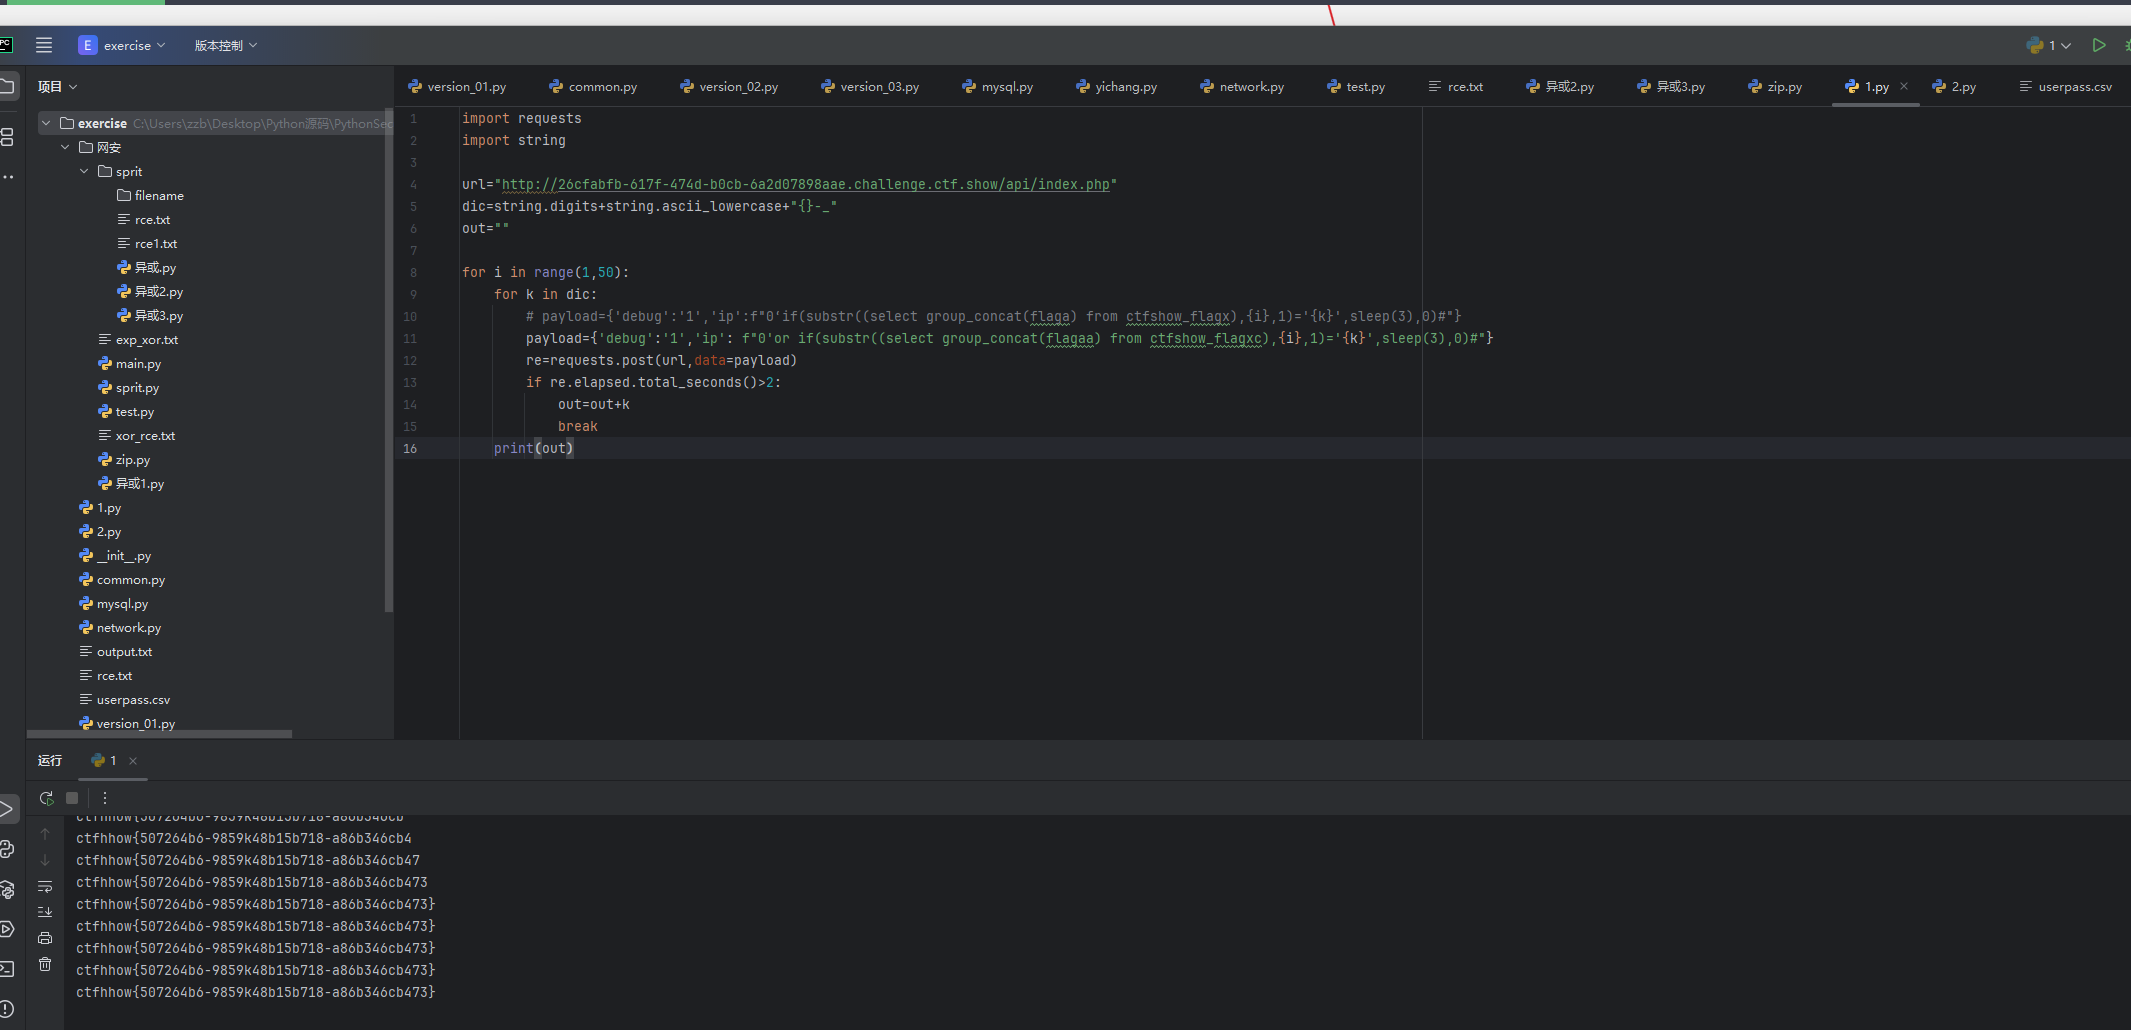Collapse the exercise root folder
The width and height of the screenshot is (2131, 1030).
pos(46,123)
